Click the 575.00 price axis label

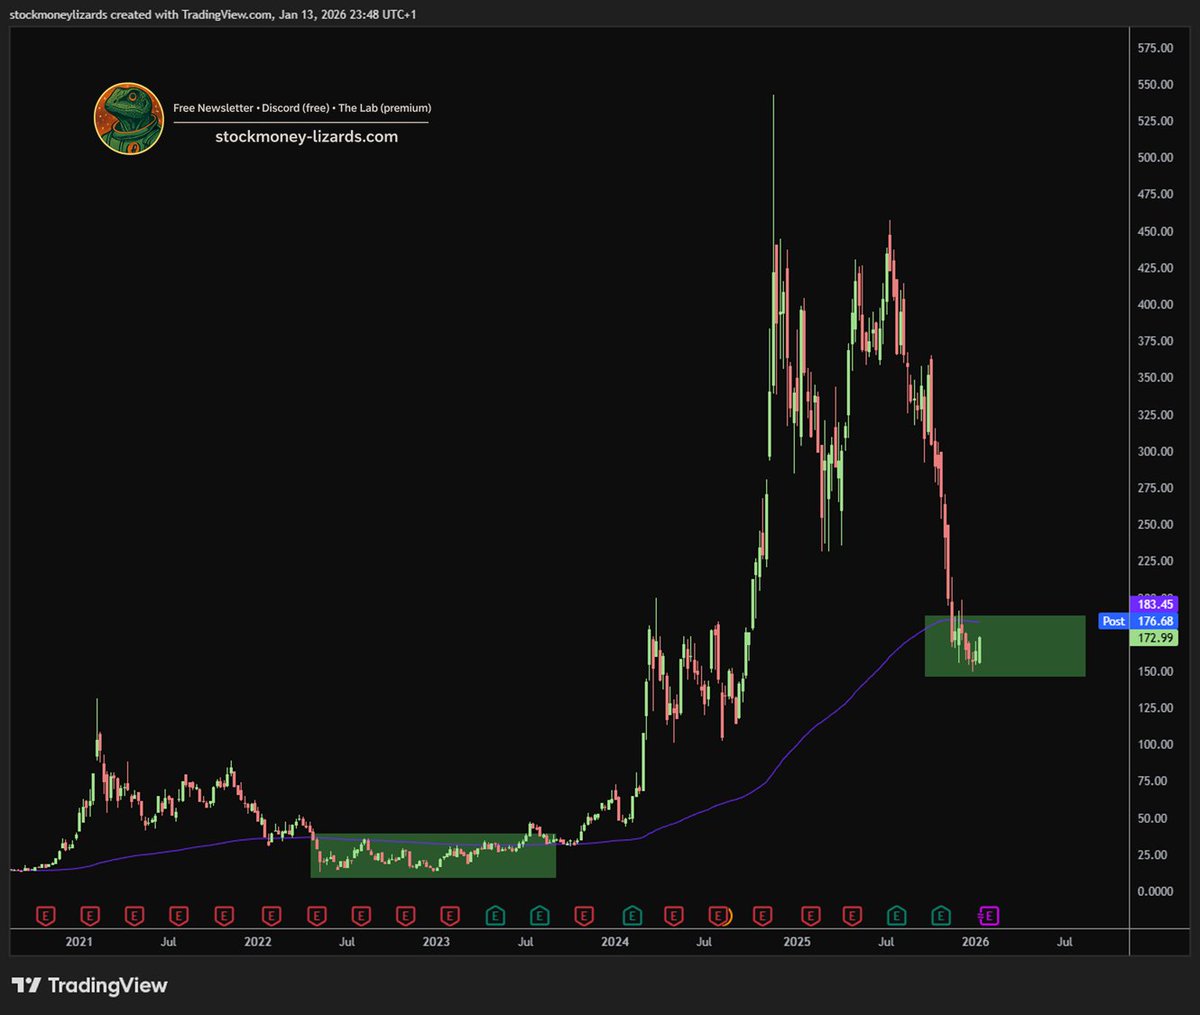tap(1155, 48)
